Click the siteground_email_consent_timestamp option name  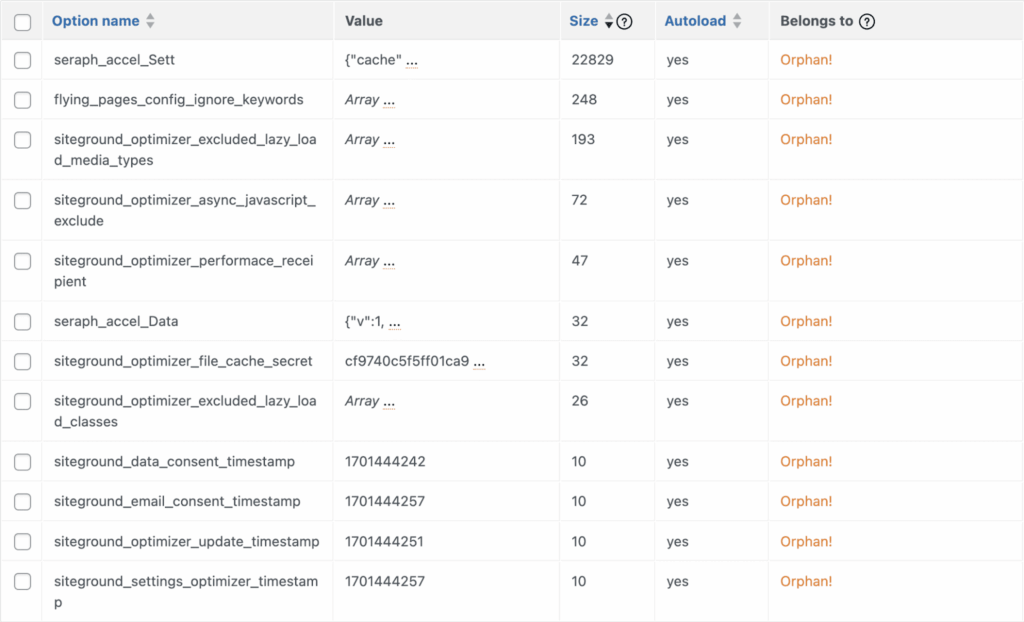tap(177, 501)
